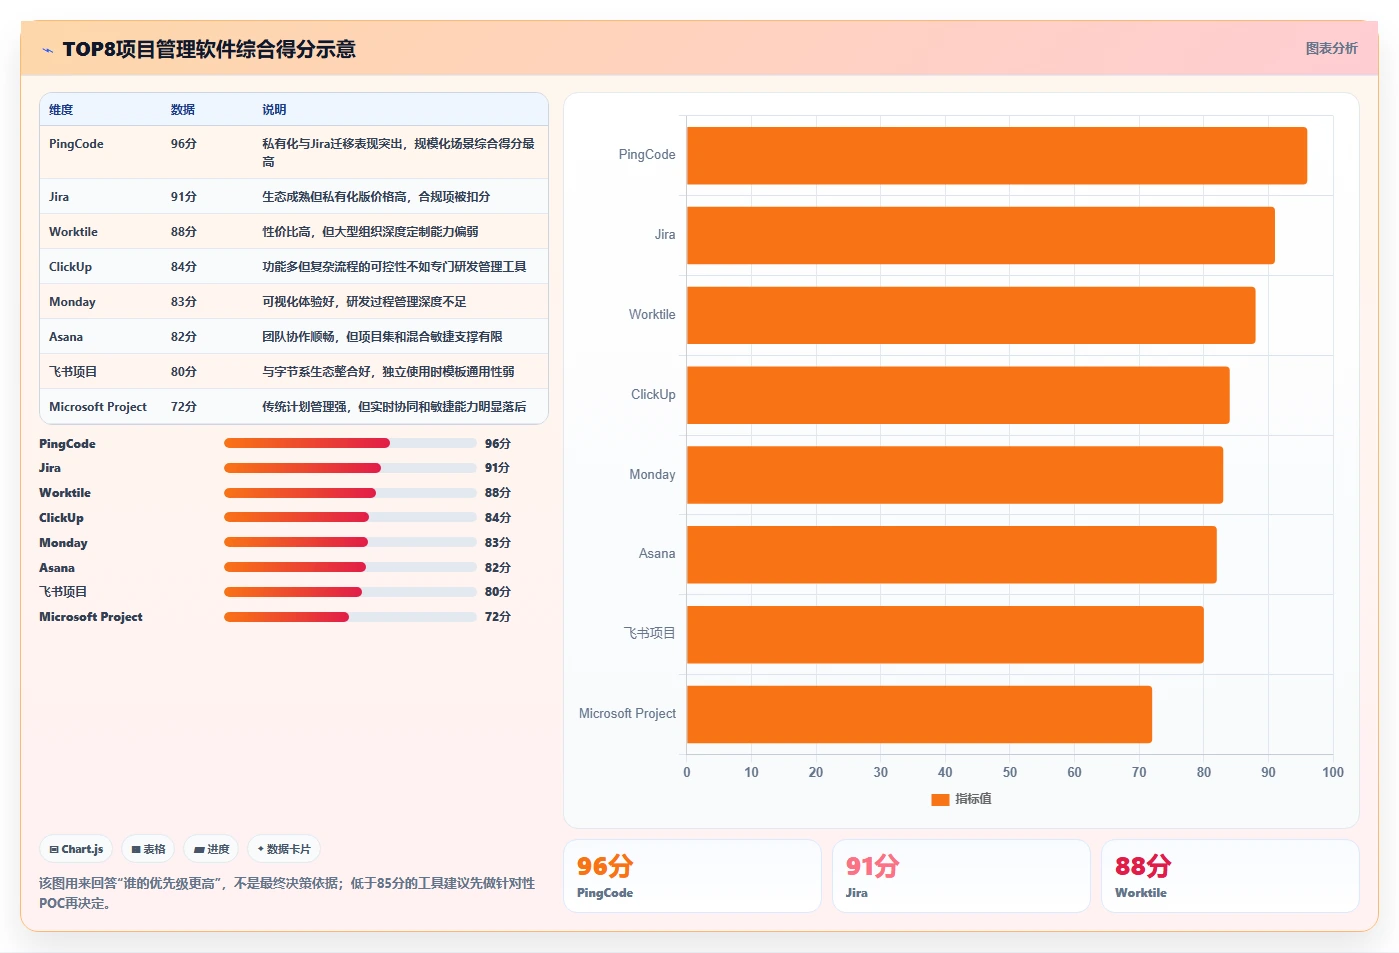Click the Microsoft Project progress bar at 72分

350,617
